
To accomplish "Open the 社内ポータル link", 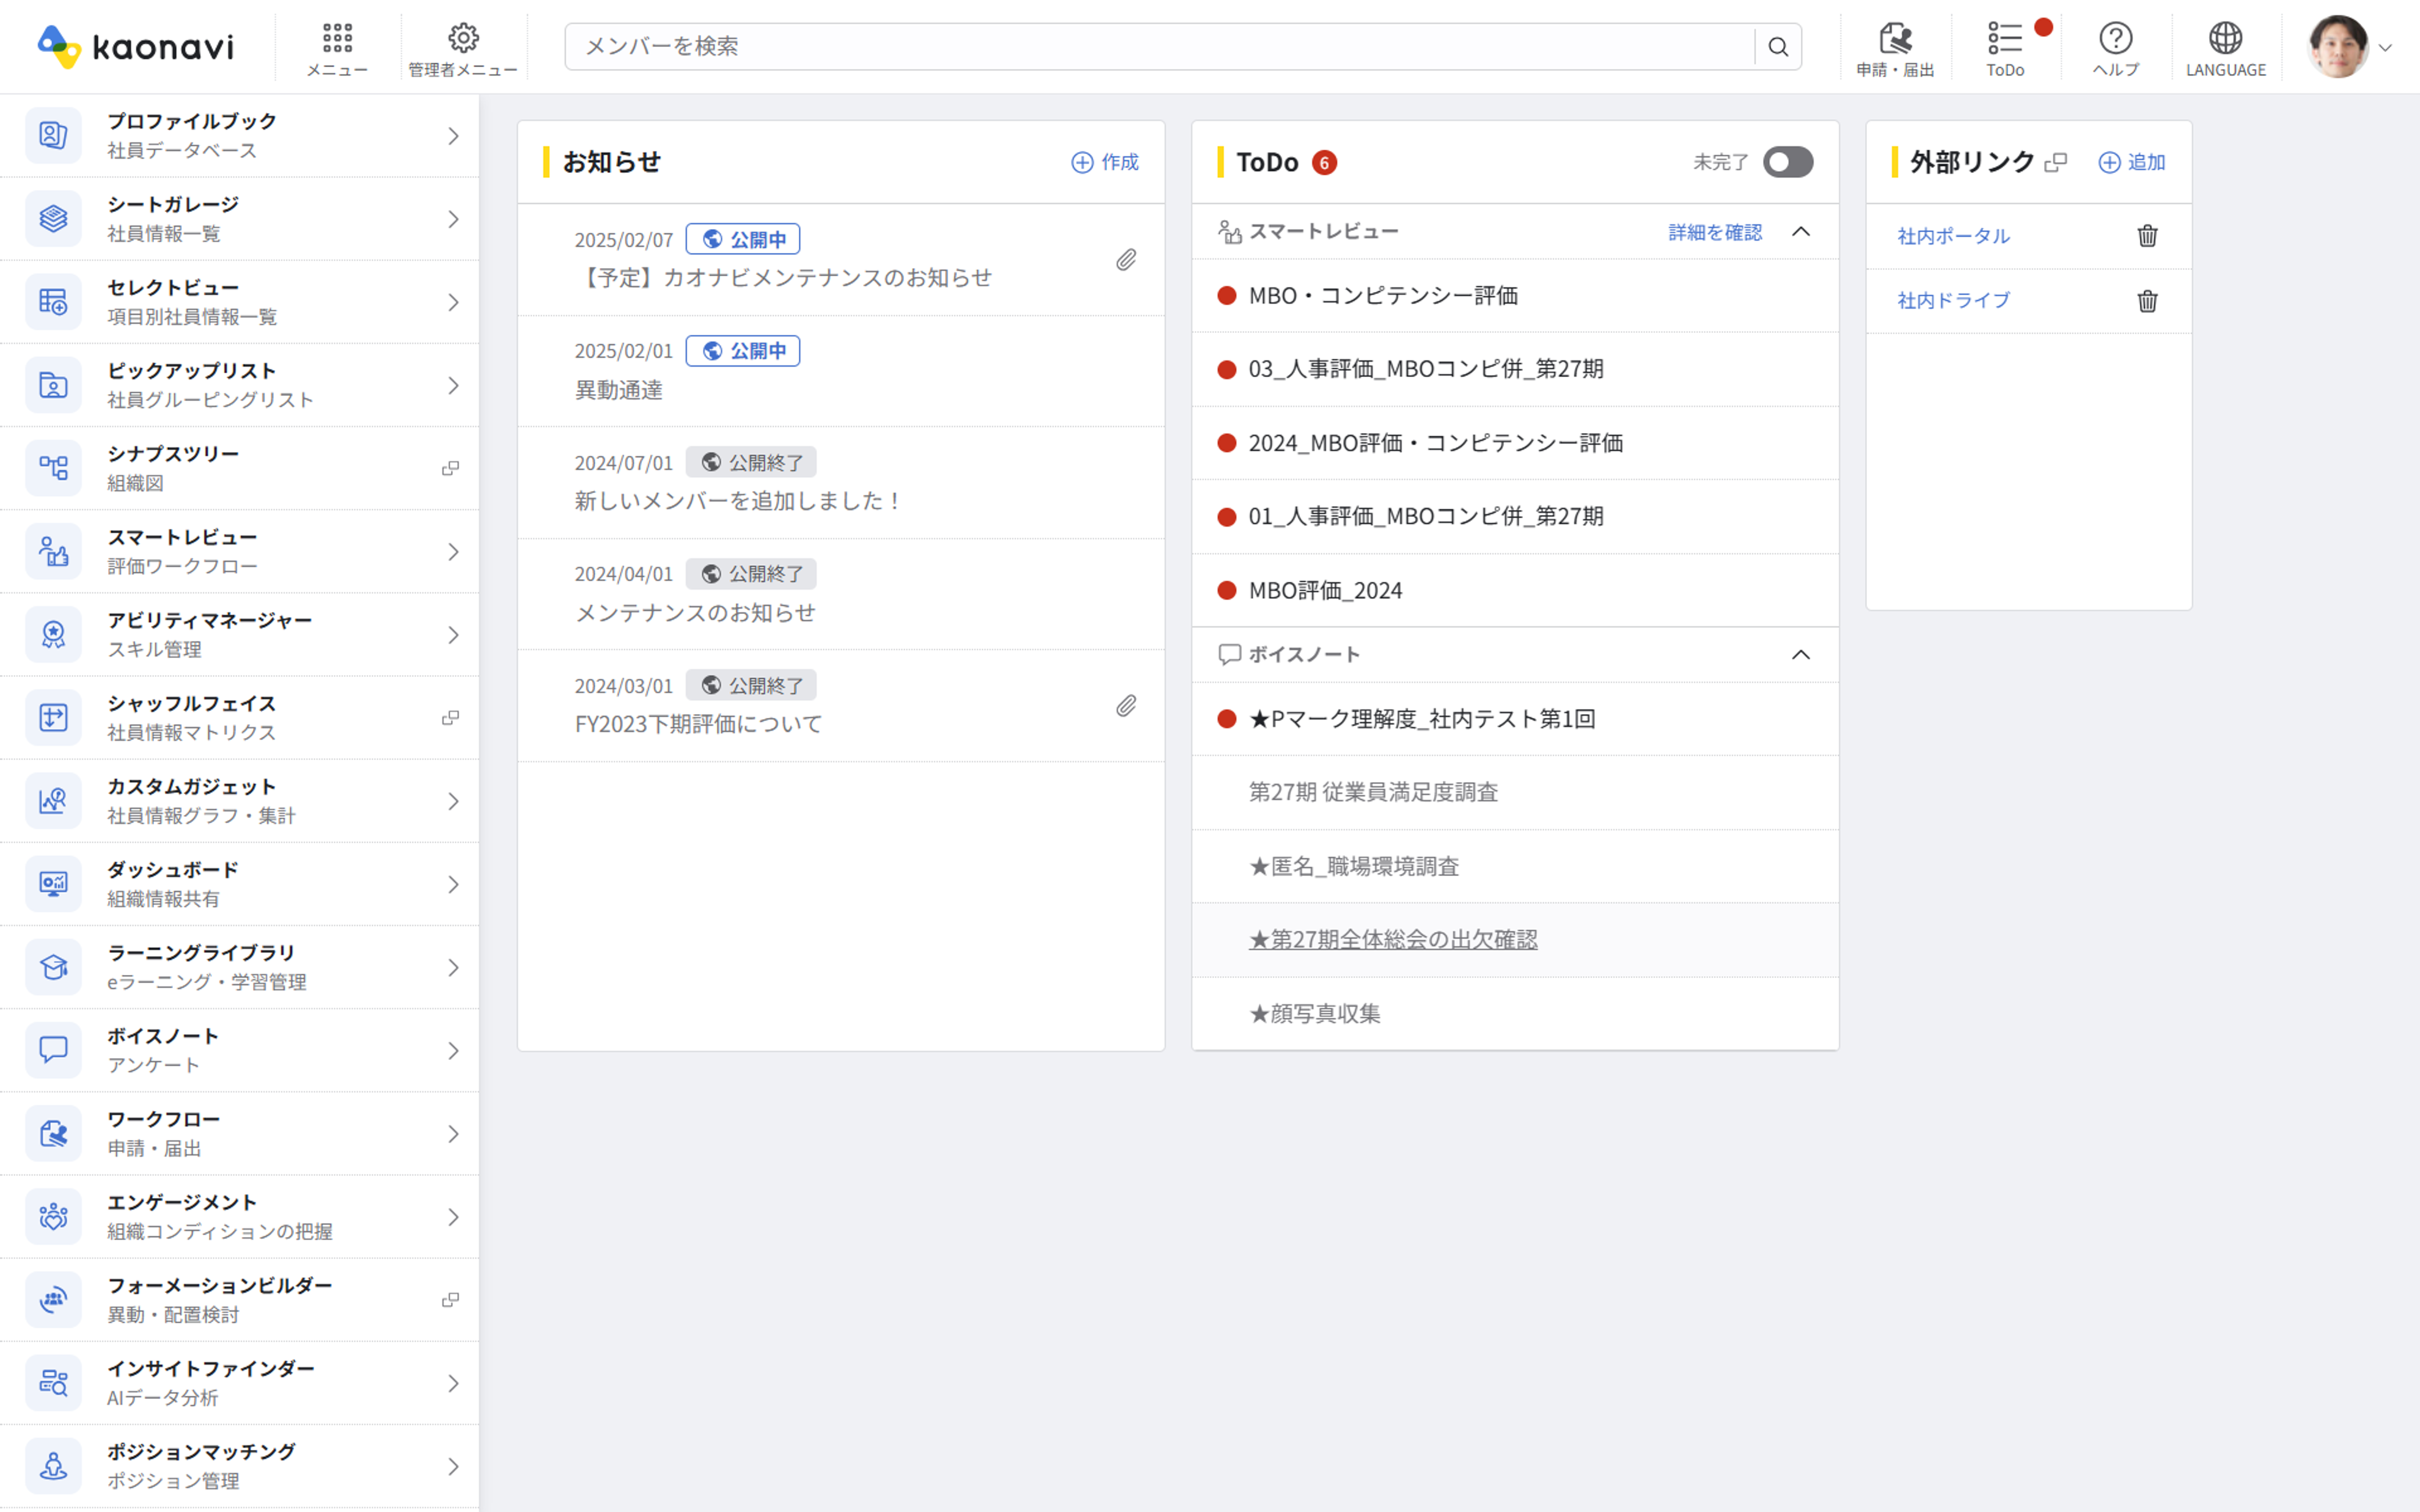I will click(x=1953, y=236).
